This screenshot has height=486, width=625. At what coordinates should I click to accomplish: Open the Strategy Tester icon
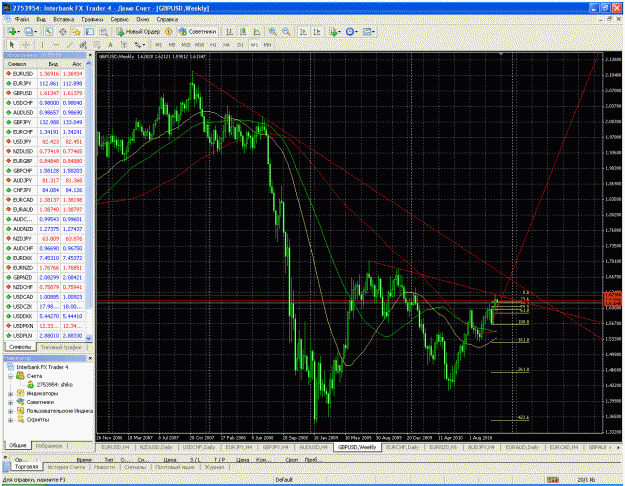104,31
